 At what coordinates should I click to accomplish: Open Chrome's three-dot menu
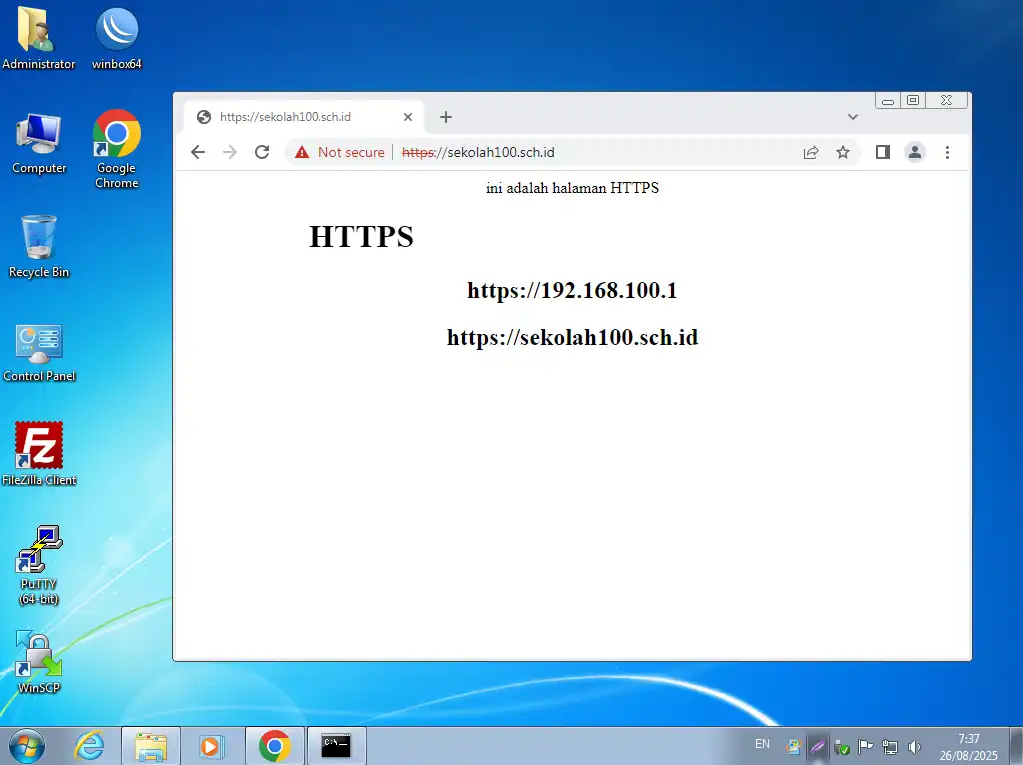click(x=947, y=152)
